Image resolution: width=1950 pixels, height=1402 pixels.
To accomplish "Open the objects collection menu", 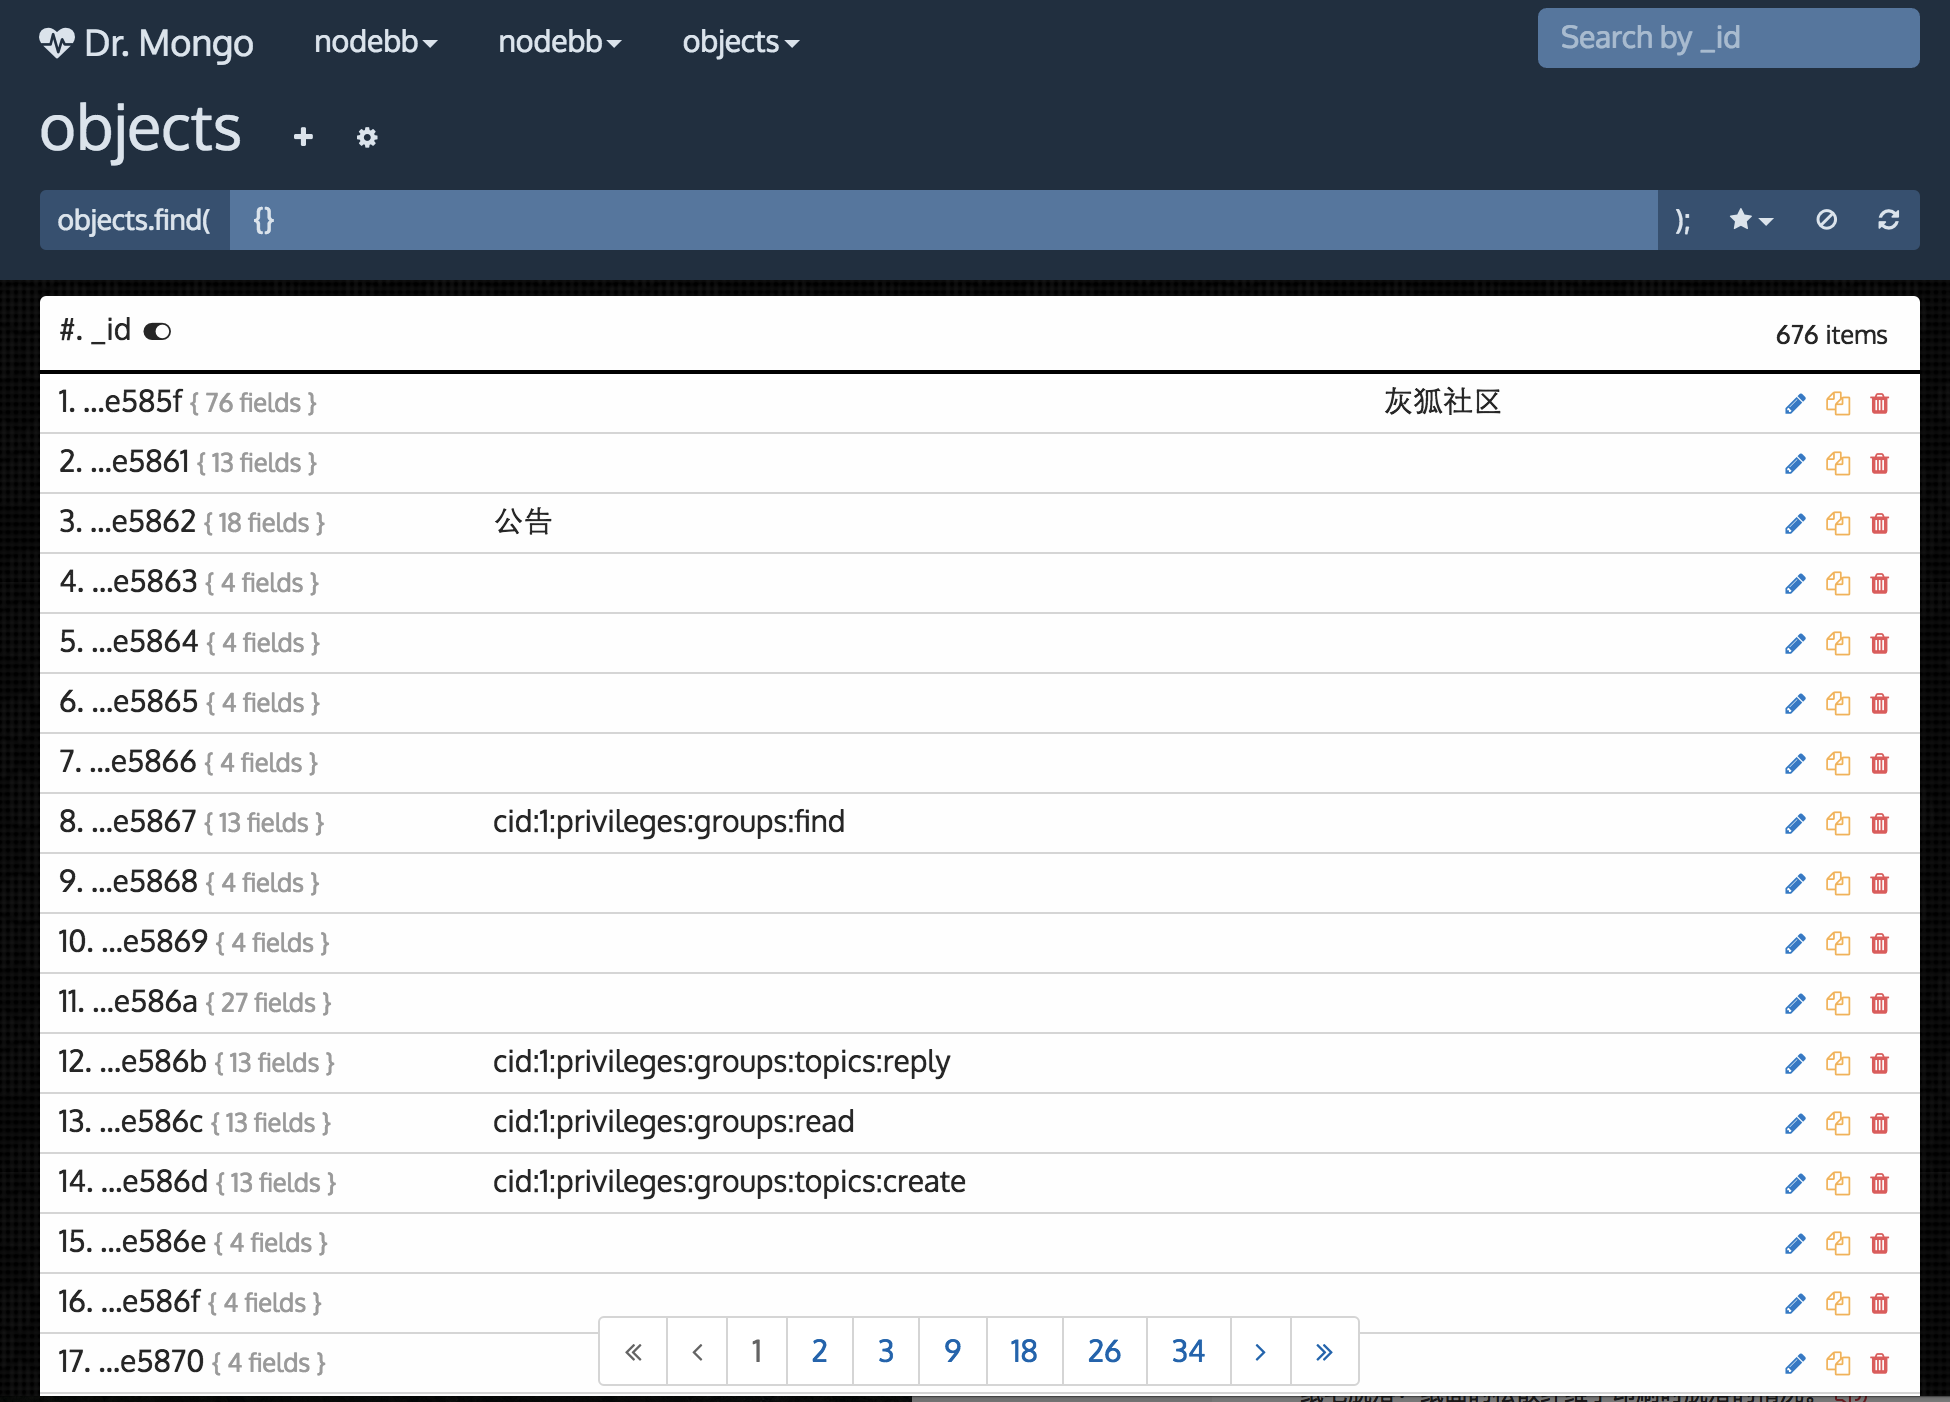I will pos(740,42).
